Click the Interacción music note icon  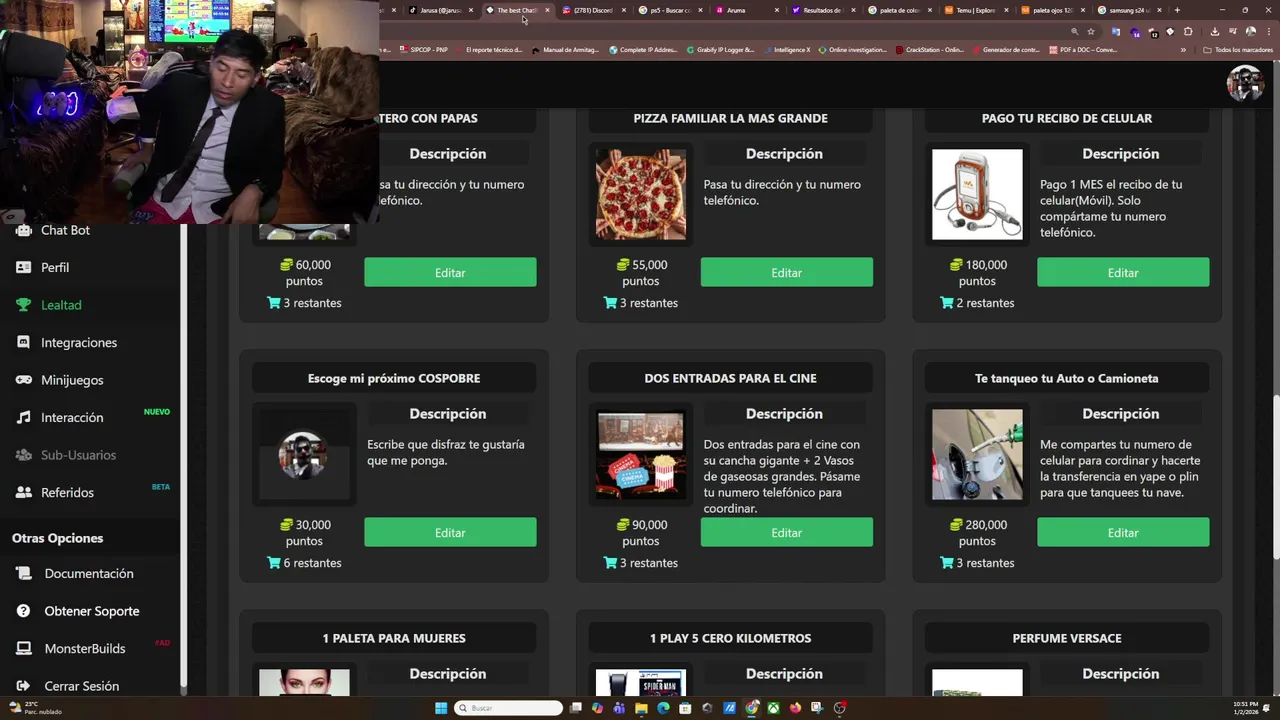tap(23, 417)
